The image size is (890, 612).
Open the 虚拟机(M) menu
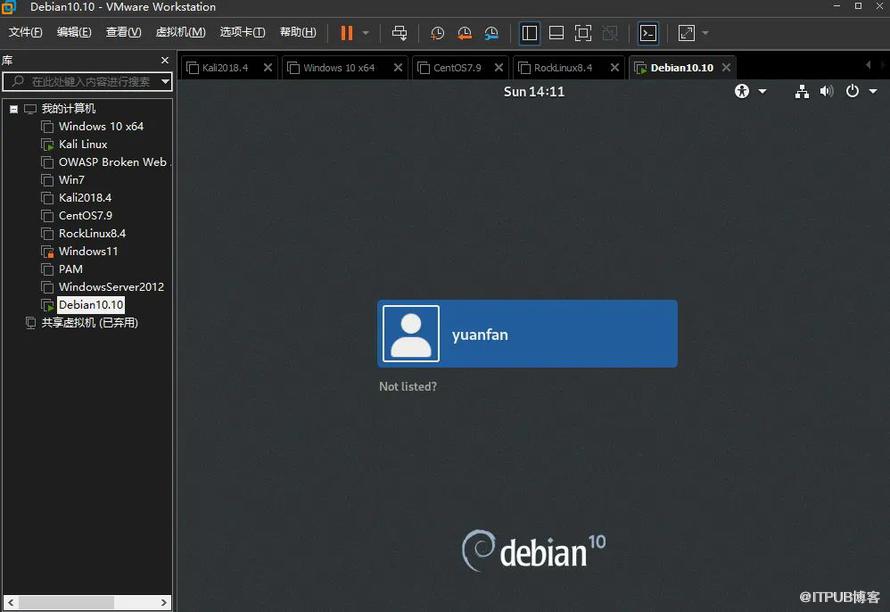pos(181,32)
